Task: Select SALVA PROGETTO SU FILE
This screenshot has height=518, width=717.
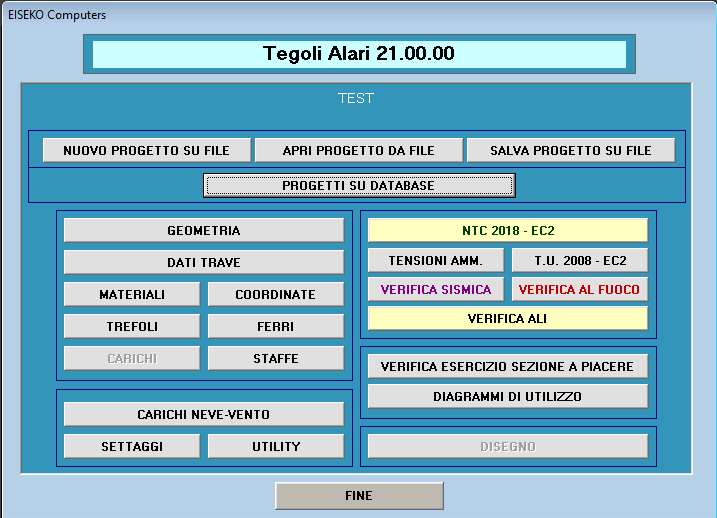Action: pyautogui.click(x=571, y=150)
